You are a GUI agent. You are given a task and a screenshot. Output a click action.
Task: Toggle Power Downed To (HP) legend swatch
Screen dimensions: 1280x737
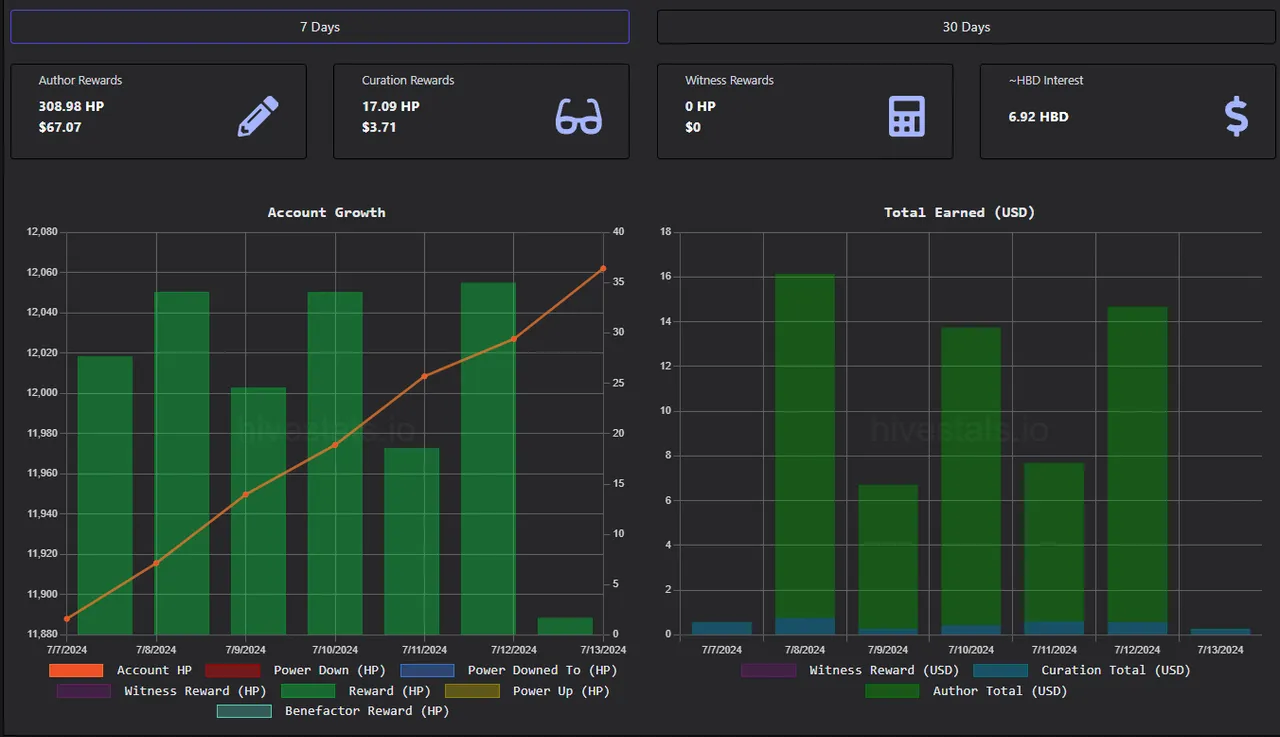(x=427, y=670)
